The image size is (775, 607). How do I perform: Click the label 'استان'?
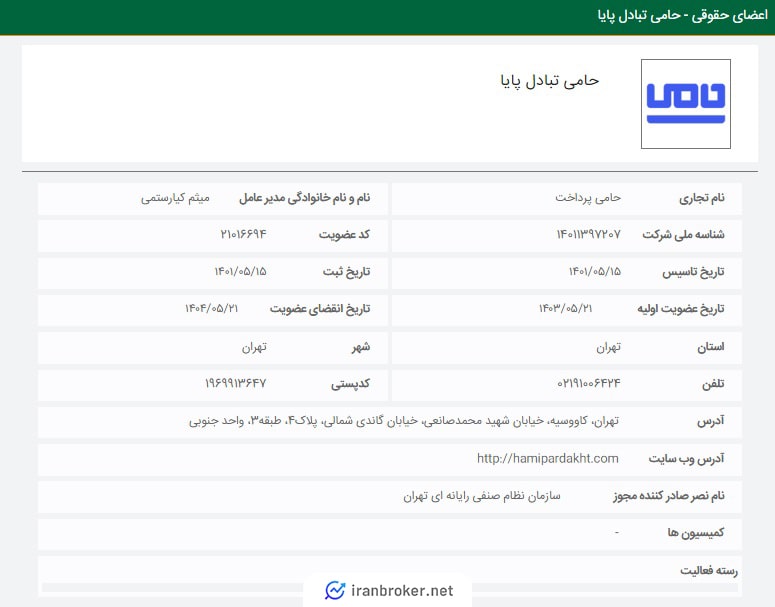click(x=711, y=347)
